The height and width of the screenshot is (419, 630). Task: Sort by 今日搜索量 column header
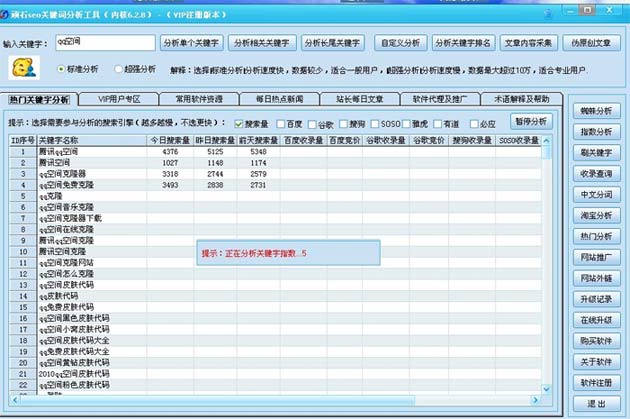170,140
